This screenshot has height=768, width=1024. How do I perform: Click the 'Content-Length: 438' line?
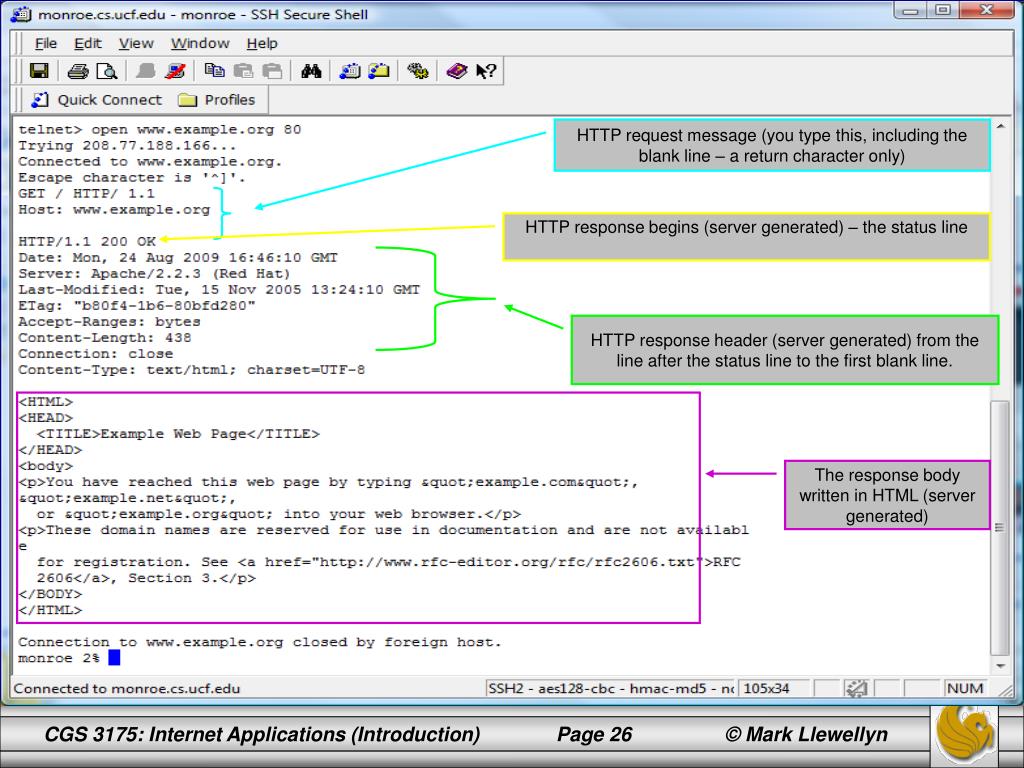[104, 338]
